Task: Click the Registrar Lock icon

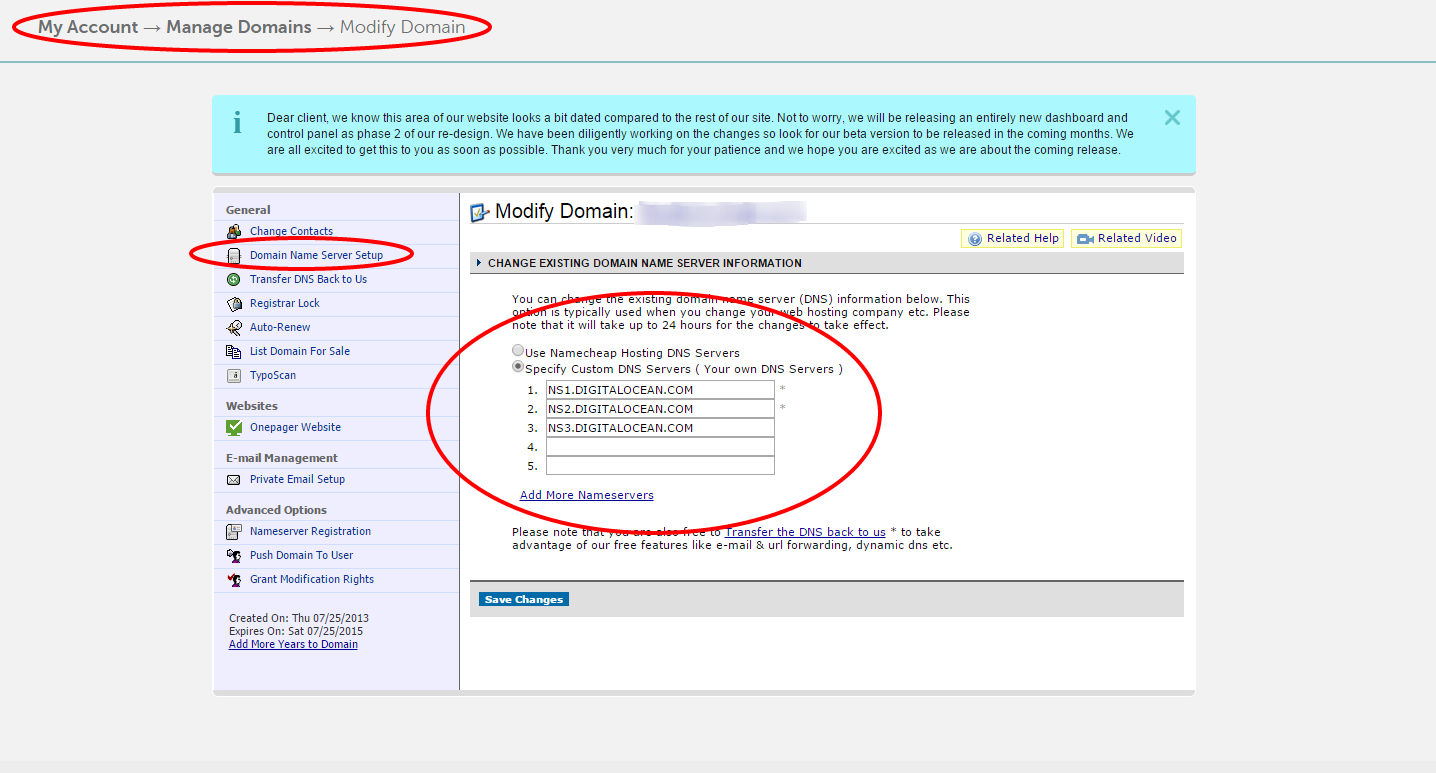Action: click(x=234, y=303)
